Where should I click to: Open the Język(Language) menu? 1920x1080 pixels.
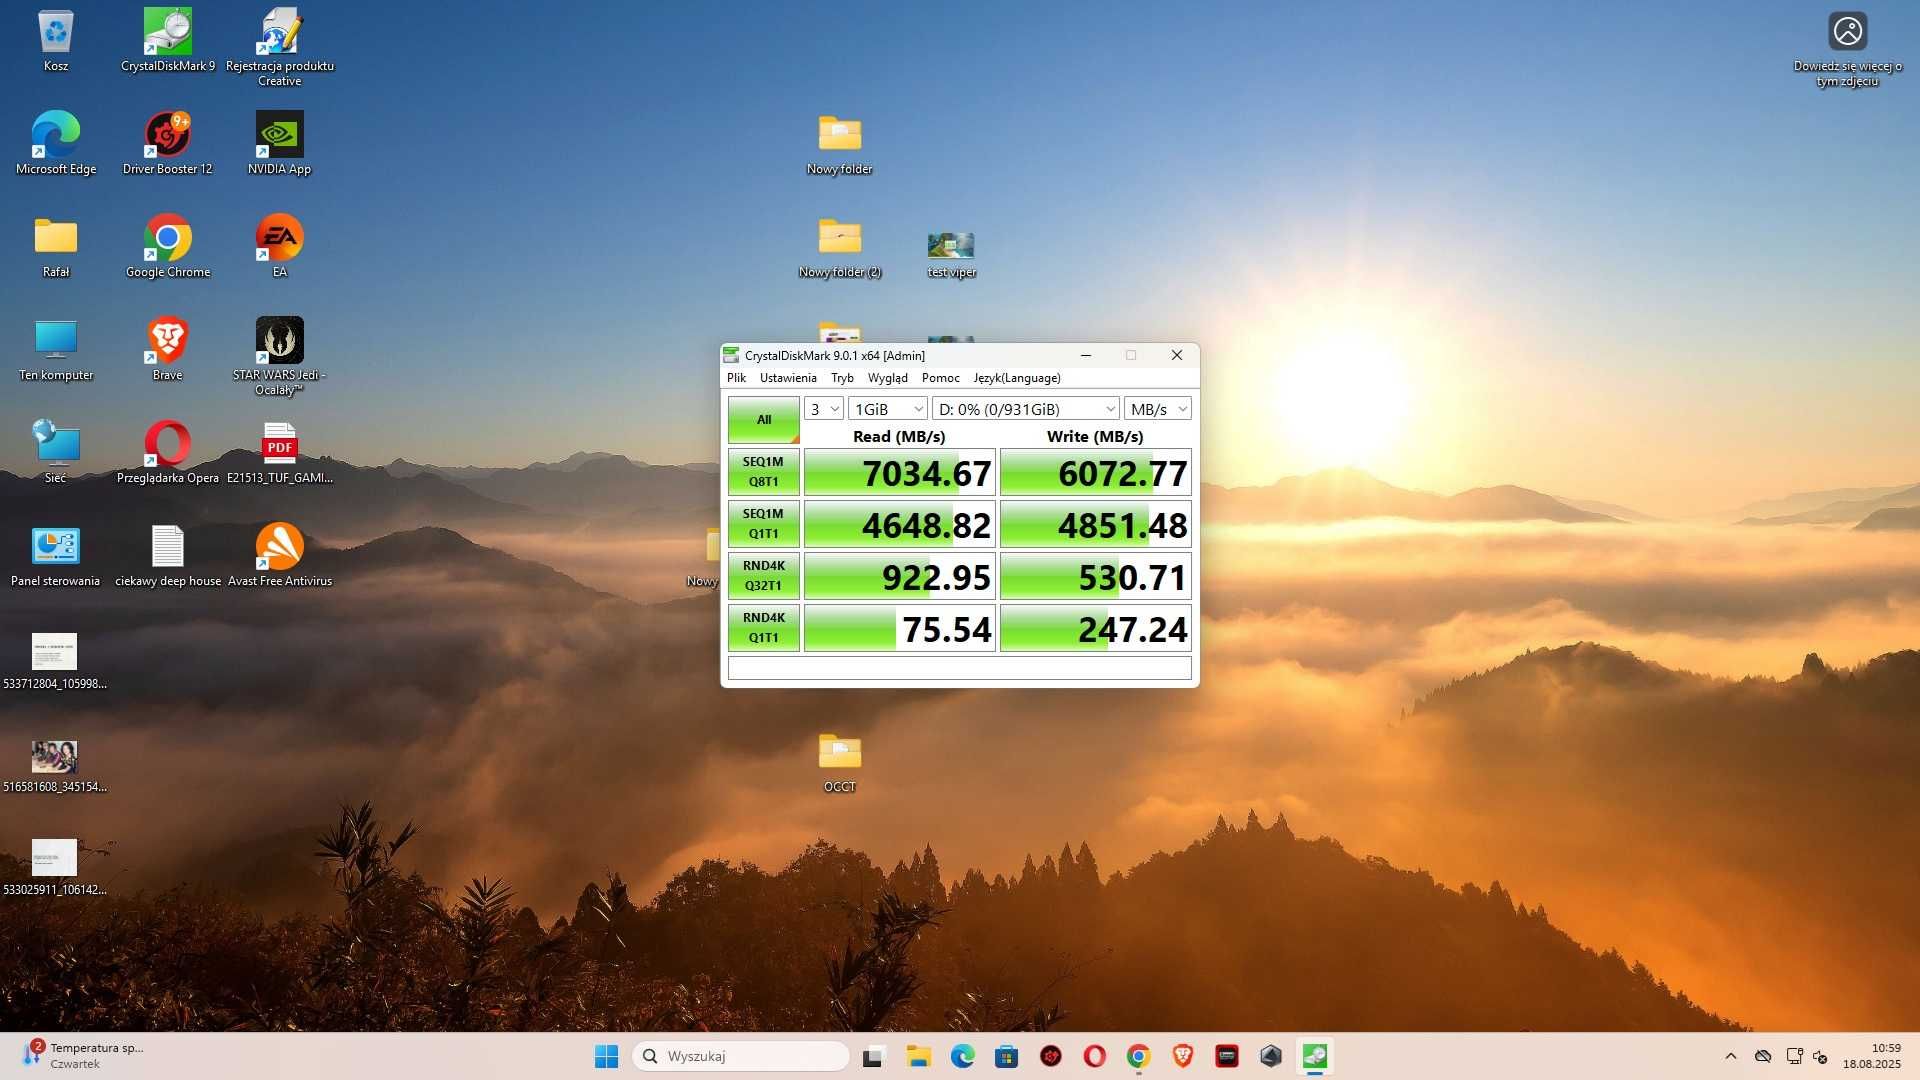[x=1017, y=378]
